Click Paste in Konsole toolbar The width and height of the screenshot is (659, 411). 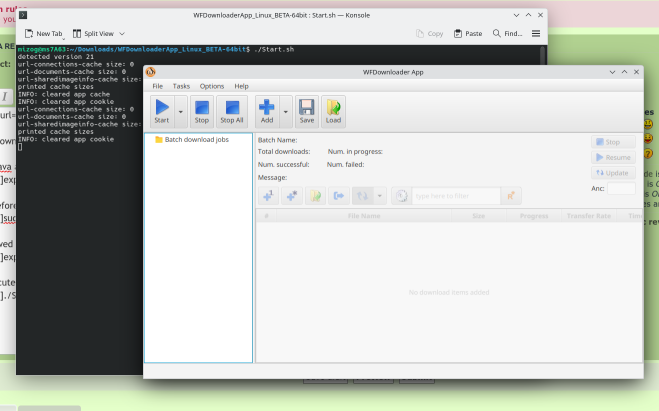point(468,34)
